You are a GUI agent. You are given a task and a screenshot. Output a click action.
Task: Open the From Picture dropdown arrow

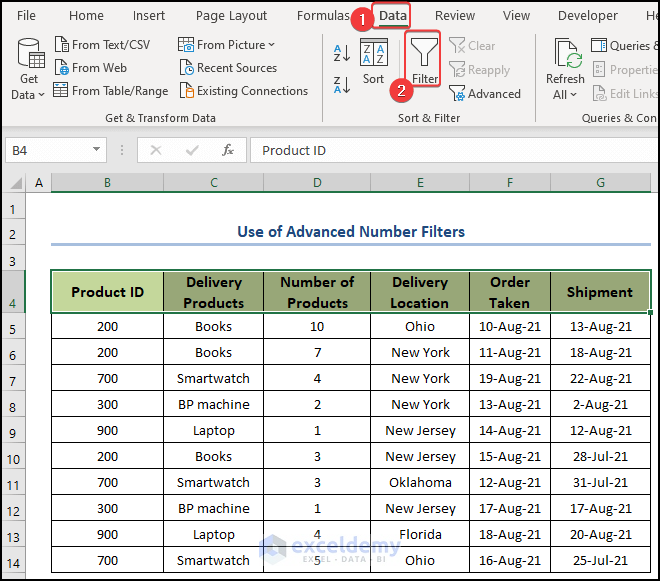(x=272, y=45)
